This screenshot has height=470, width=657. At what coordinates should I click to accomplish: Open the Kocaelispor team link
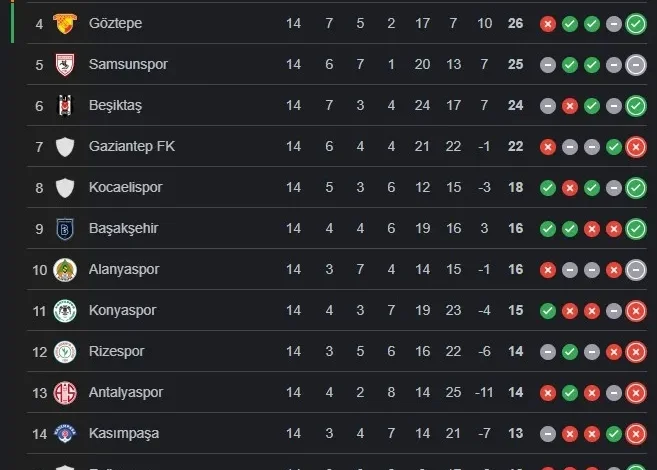tap(125, 187)
